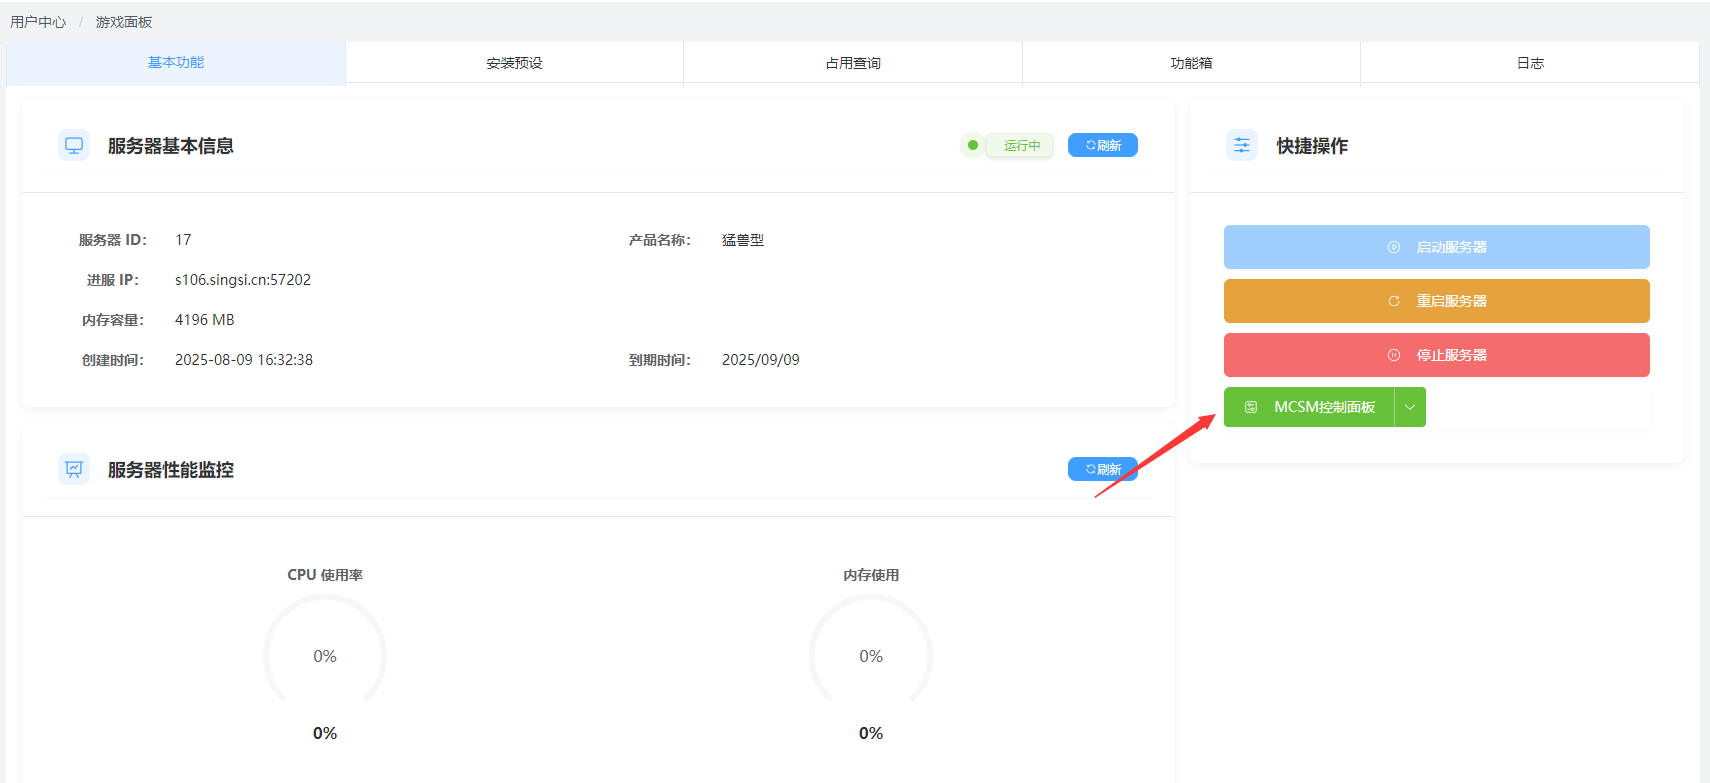1710x783 pixels.
Task: Click the panel icon in MCSM控制面板
Action: tap(1251, 407)
